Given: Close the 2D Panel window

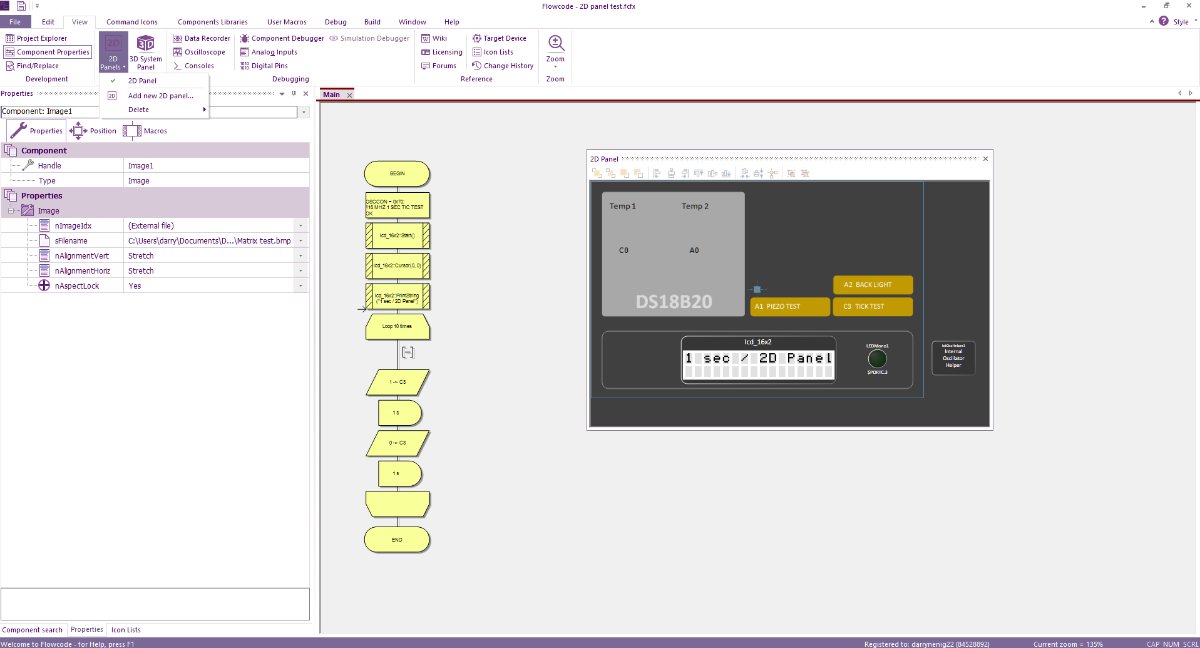Looking at the screenshot, I should pos(985,158).
